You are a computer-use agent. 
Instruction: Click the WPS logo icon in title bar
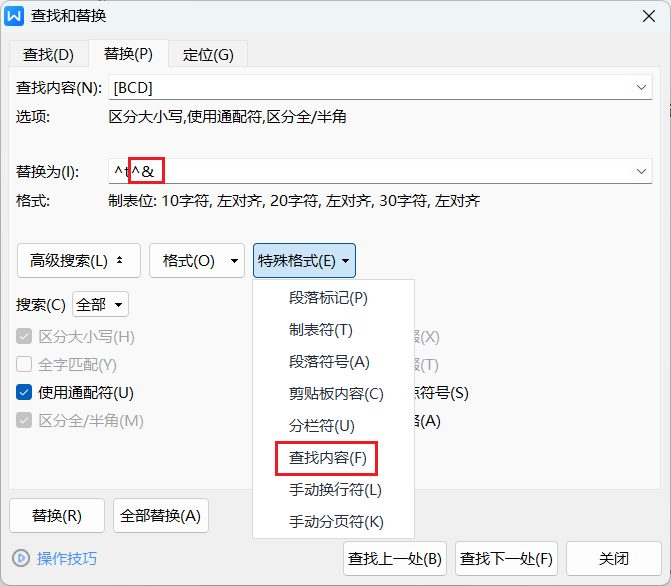[x=16, y=16]
